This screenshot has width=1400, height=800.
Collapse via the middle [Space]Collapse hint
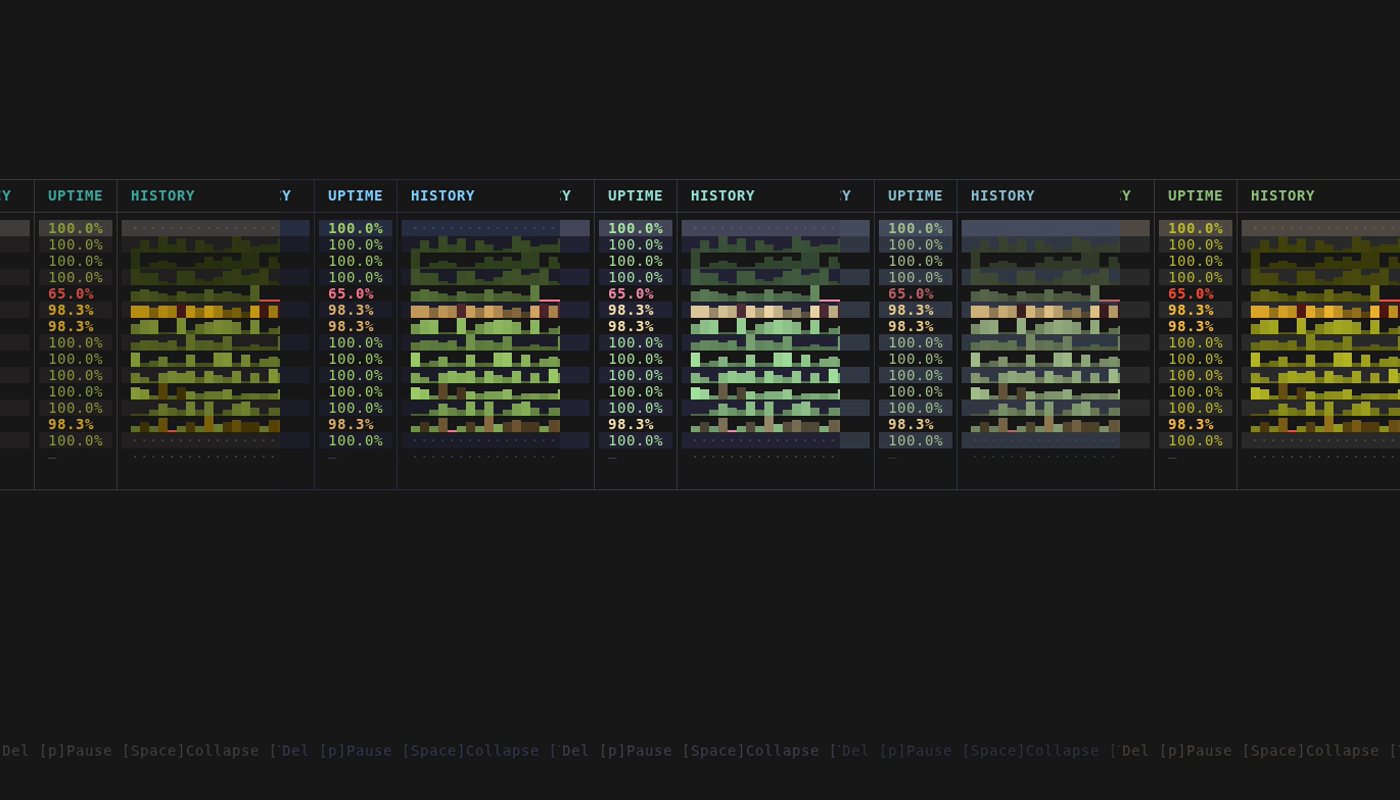[751, 751]
